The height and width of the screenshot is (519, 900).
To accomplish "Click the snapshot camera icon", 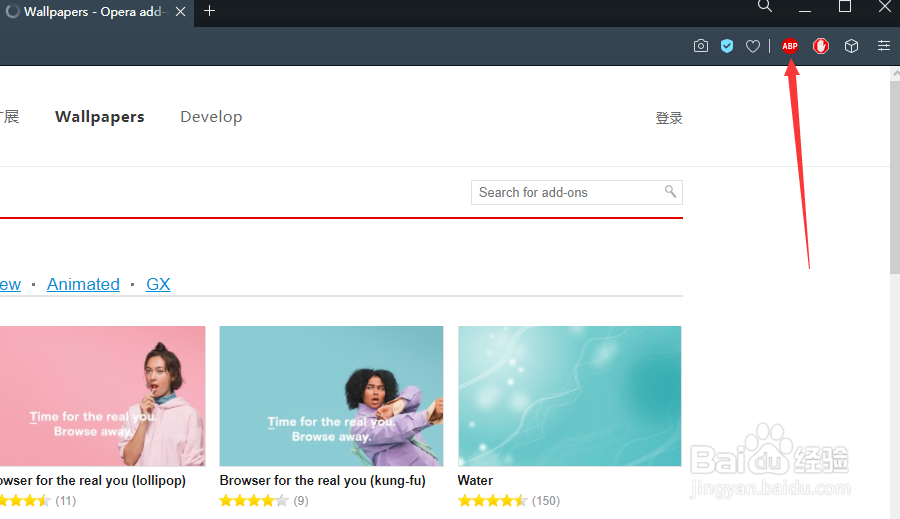I will (x=700, y=46).
